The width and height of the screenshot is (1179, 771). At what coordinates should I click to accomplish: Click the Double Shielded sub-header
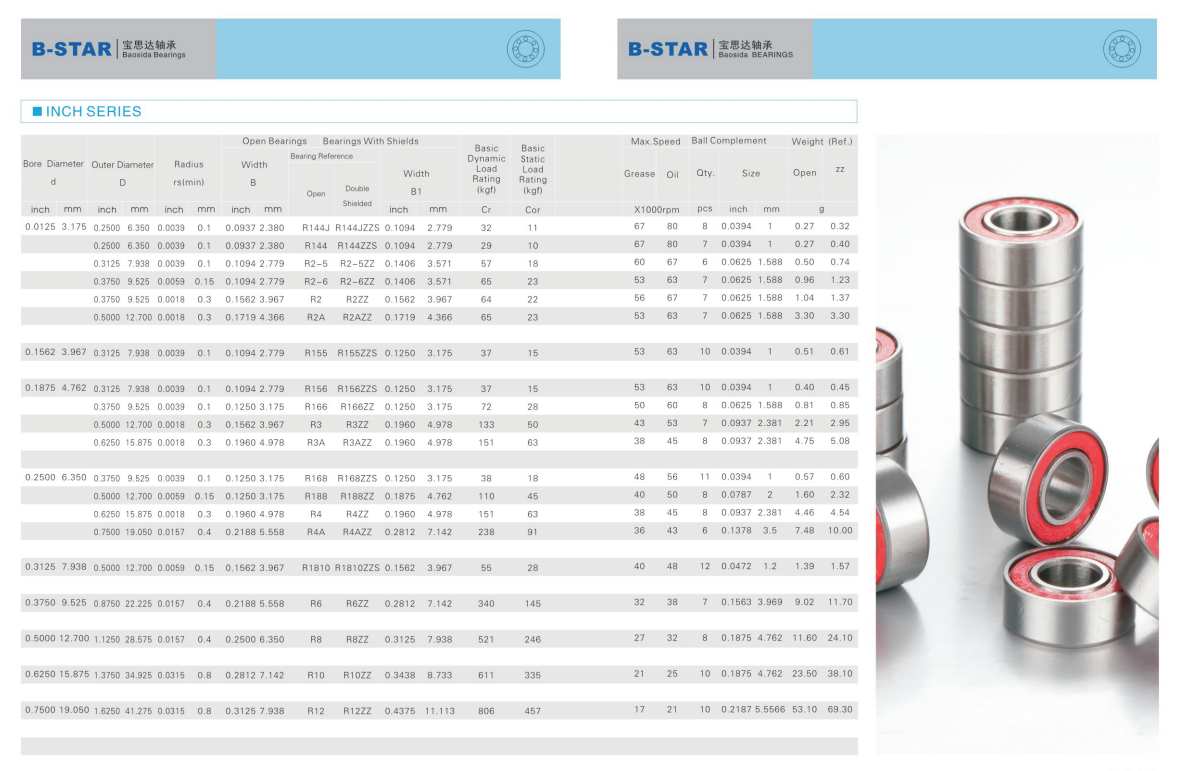[x=357, y=195]
